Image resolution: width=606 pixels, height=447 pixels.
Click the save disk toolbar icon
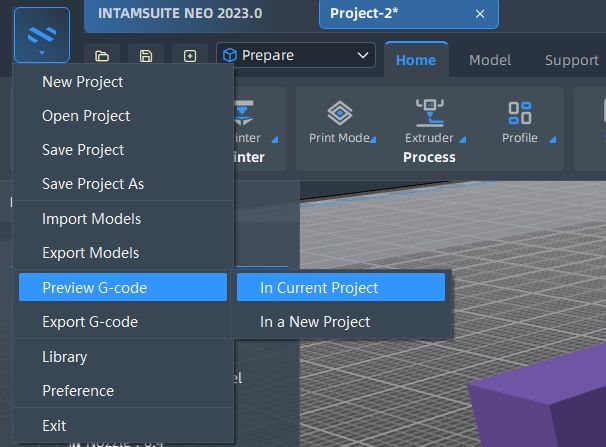click(146, 56)
